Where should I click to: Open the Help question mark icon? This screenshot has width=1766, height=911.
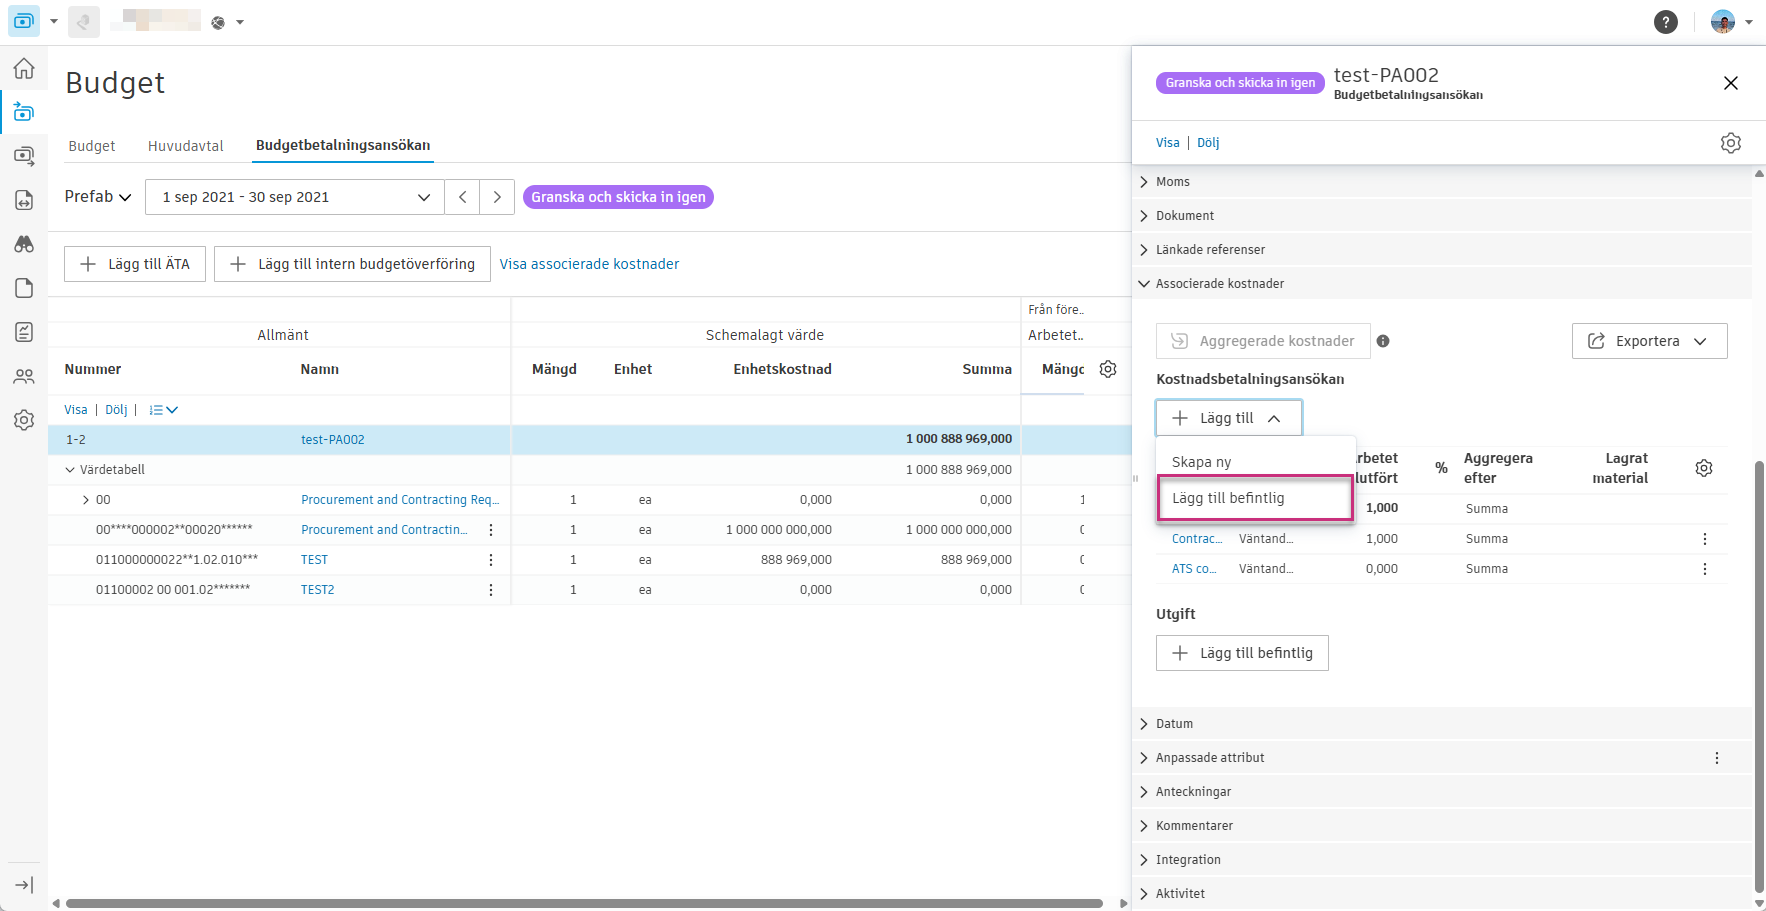coord(1665,22)
